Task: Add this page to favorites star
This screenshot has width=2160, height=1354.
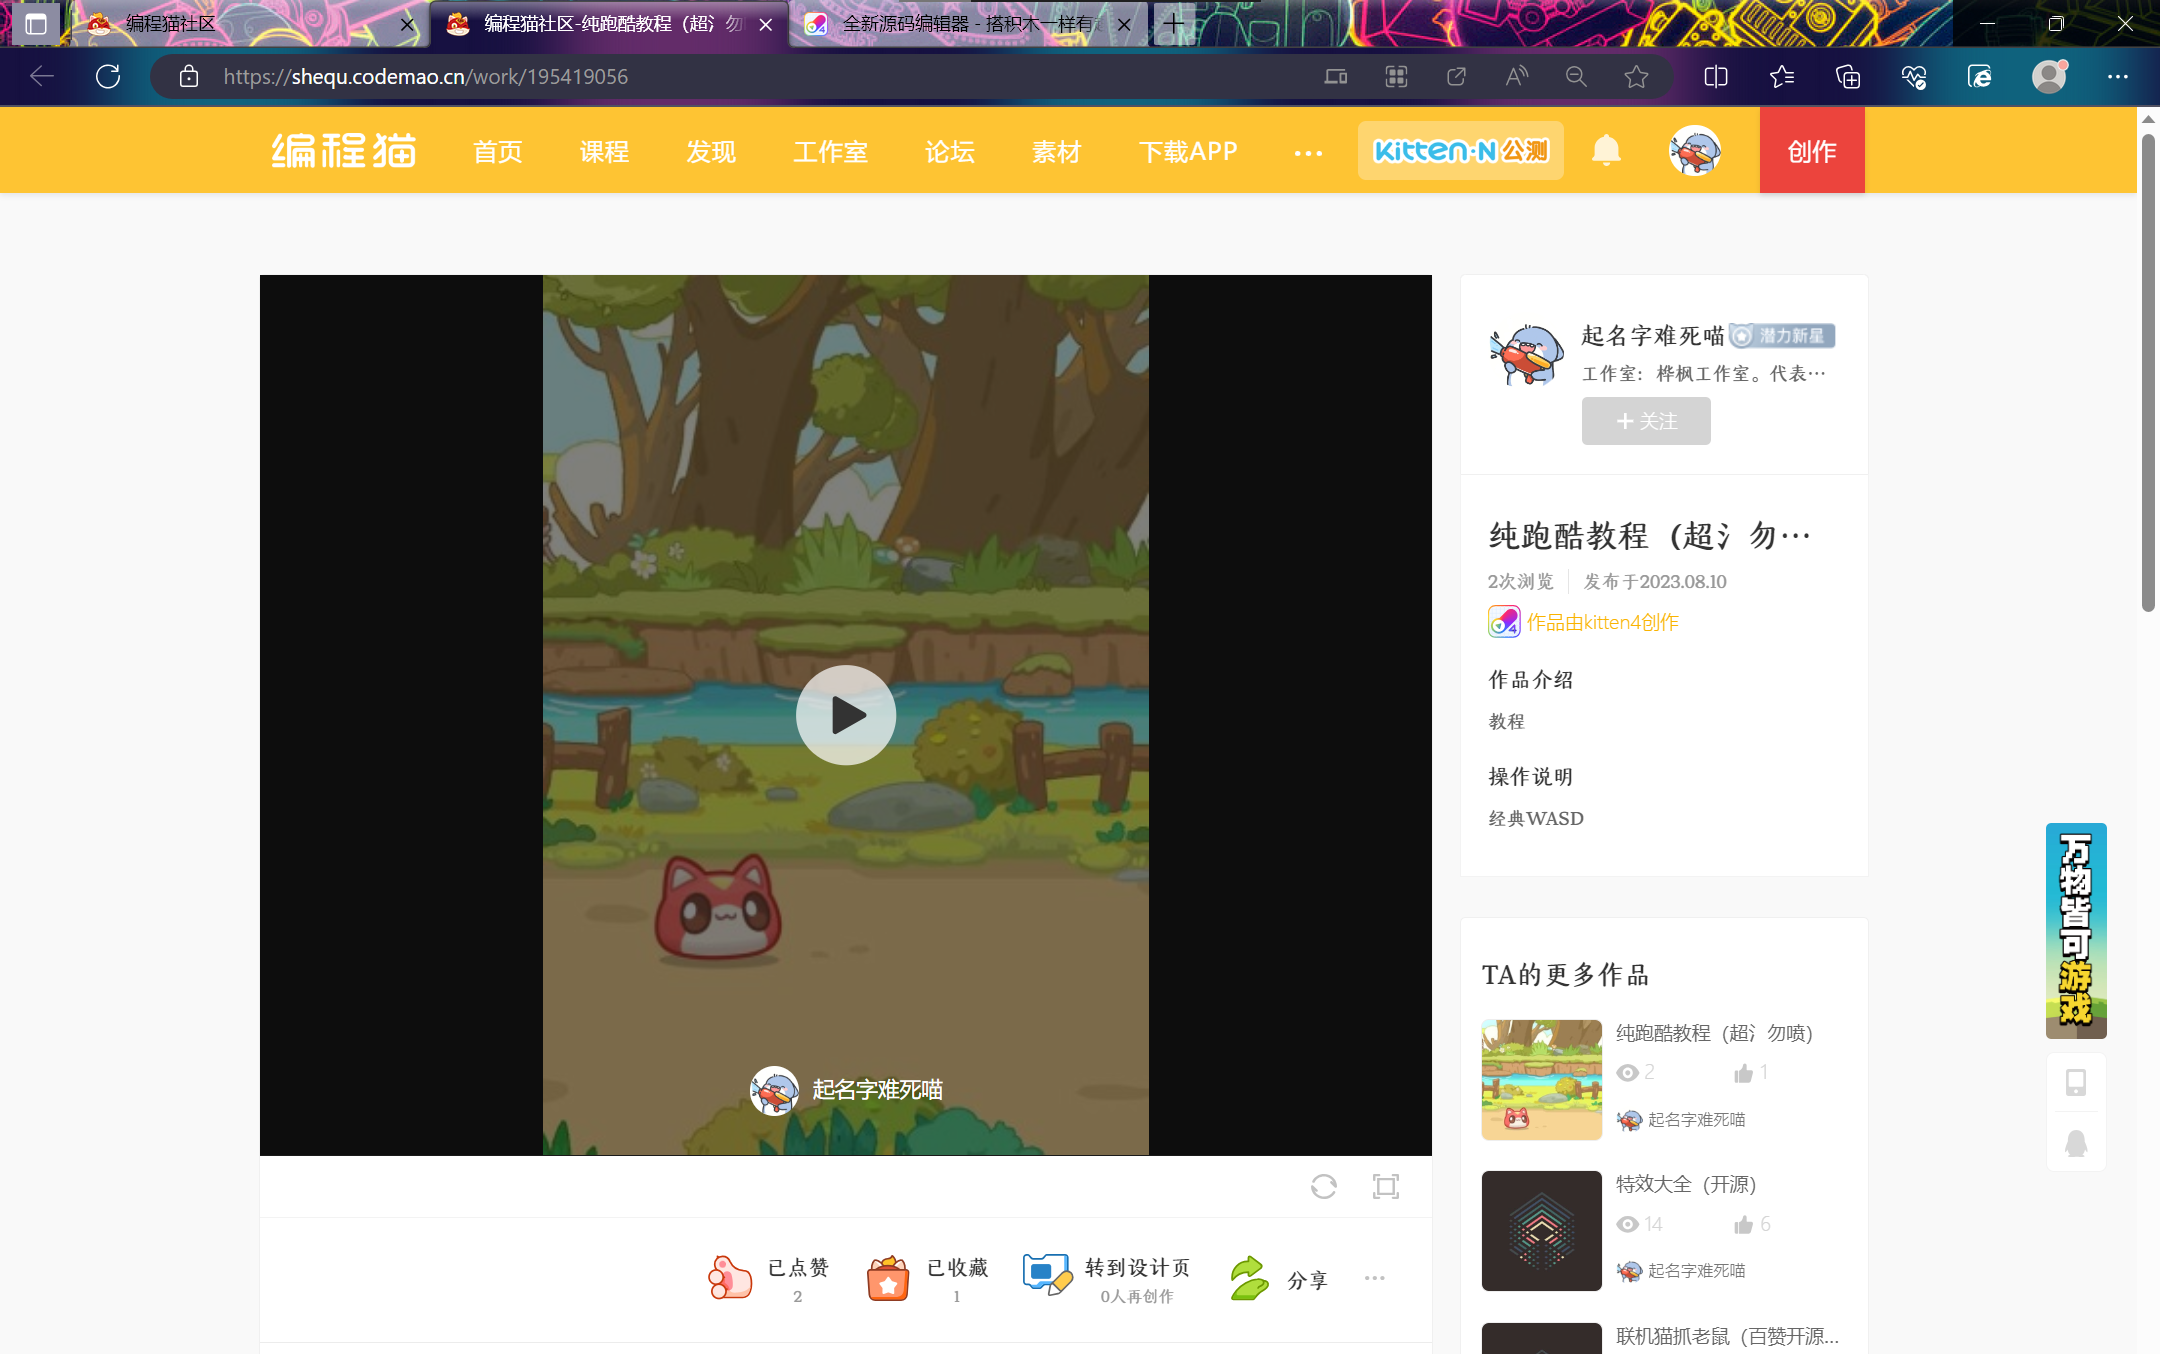Action: tap(1637, 76)
